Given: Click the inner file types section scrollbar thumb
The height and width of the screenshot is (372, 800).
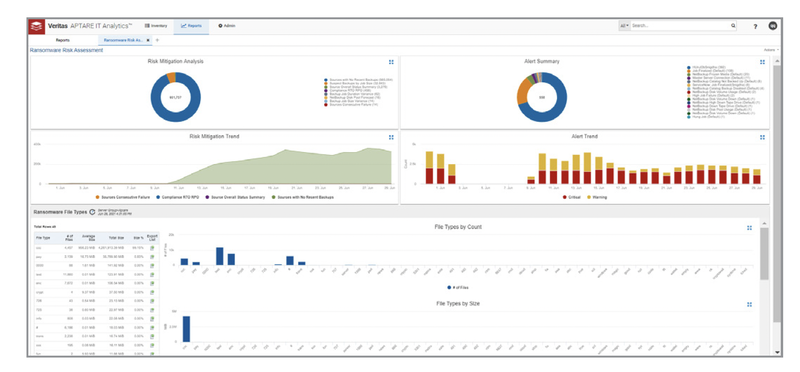Looking at the screenshot, I should coord(763,254).
